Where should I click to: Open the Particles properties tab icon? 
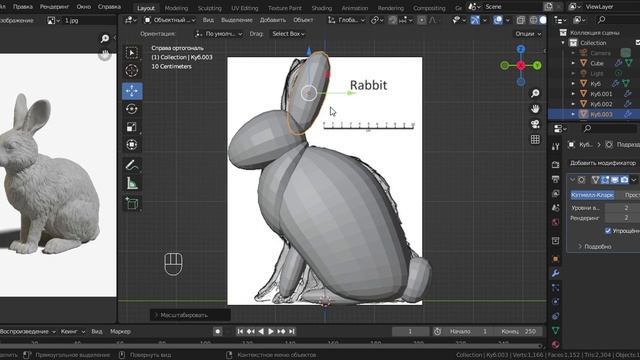pos(556,288)
